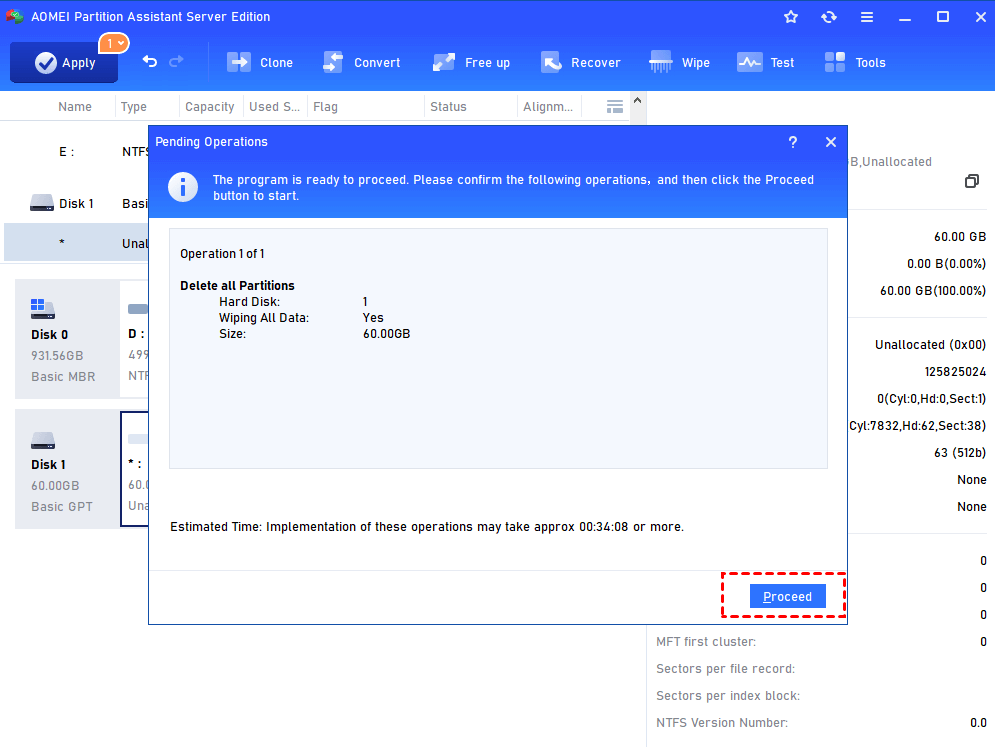Viewport: 995px width, 747px height.
Task: Select the Disk 1 row in the list
Action: (x=76, y=204)
